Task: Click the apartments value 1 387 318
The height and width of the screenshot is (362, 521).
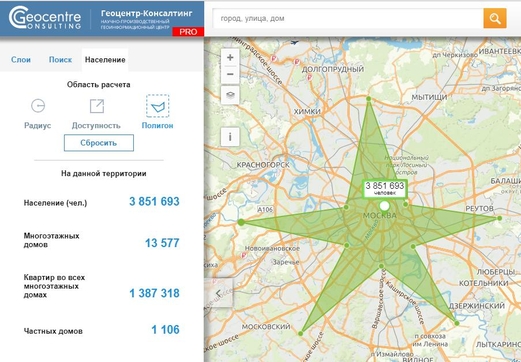Action: tap(154, 293)
